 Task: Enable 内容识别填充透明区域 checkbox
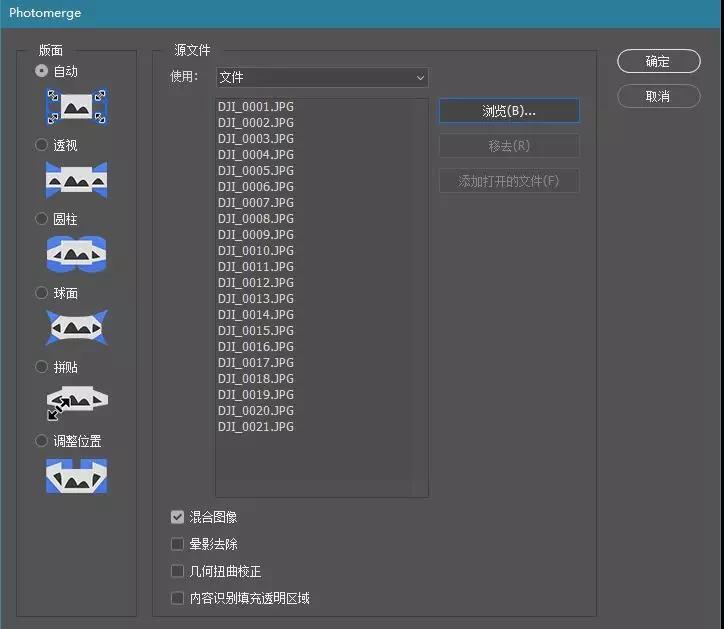point(177,598)
